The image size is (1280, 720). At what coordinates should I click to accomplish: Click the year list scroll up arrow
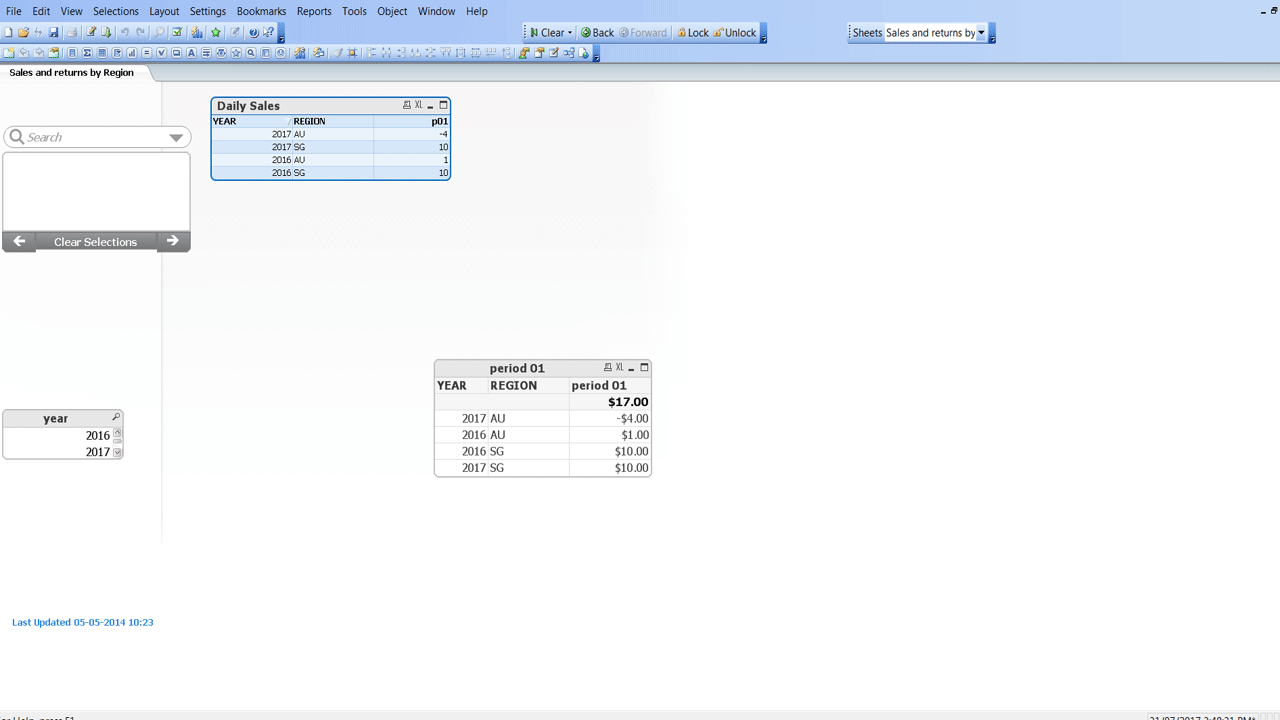(118, 433)
